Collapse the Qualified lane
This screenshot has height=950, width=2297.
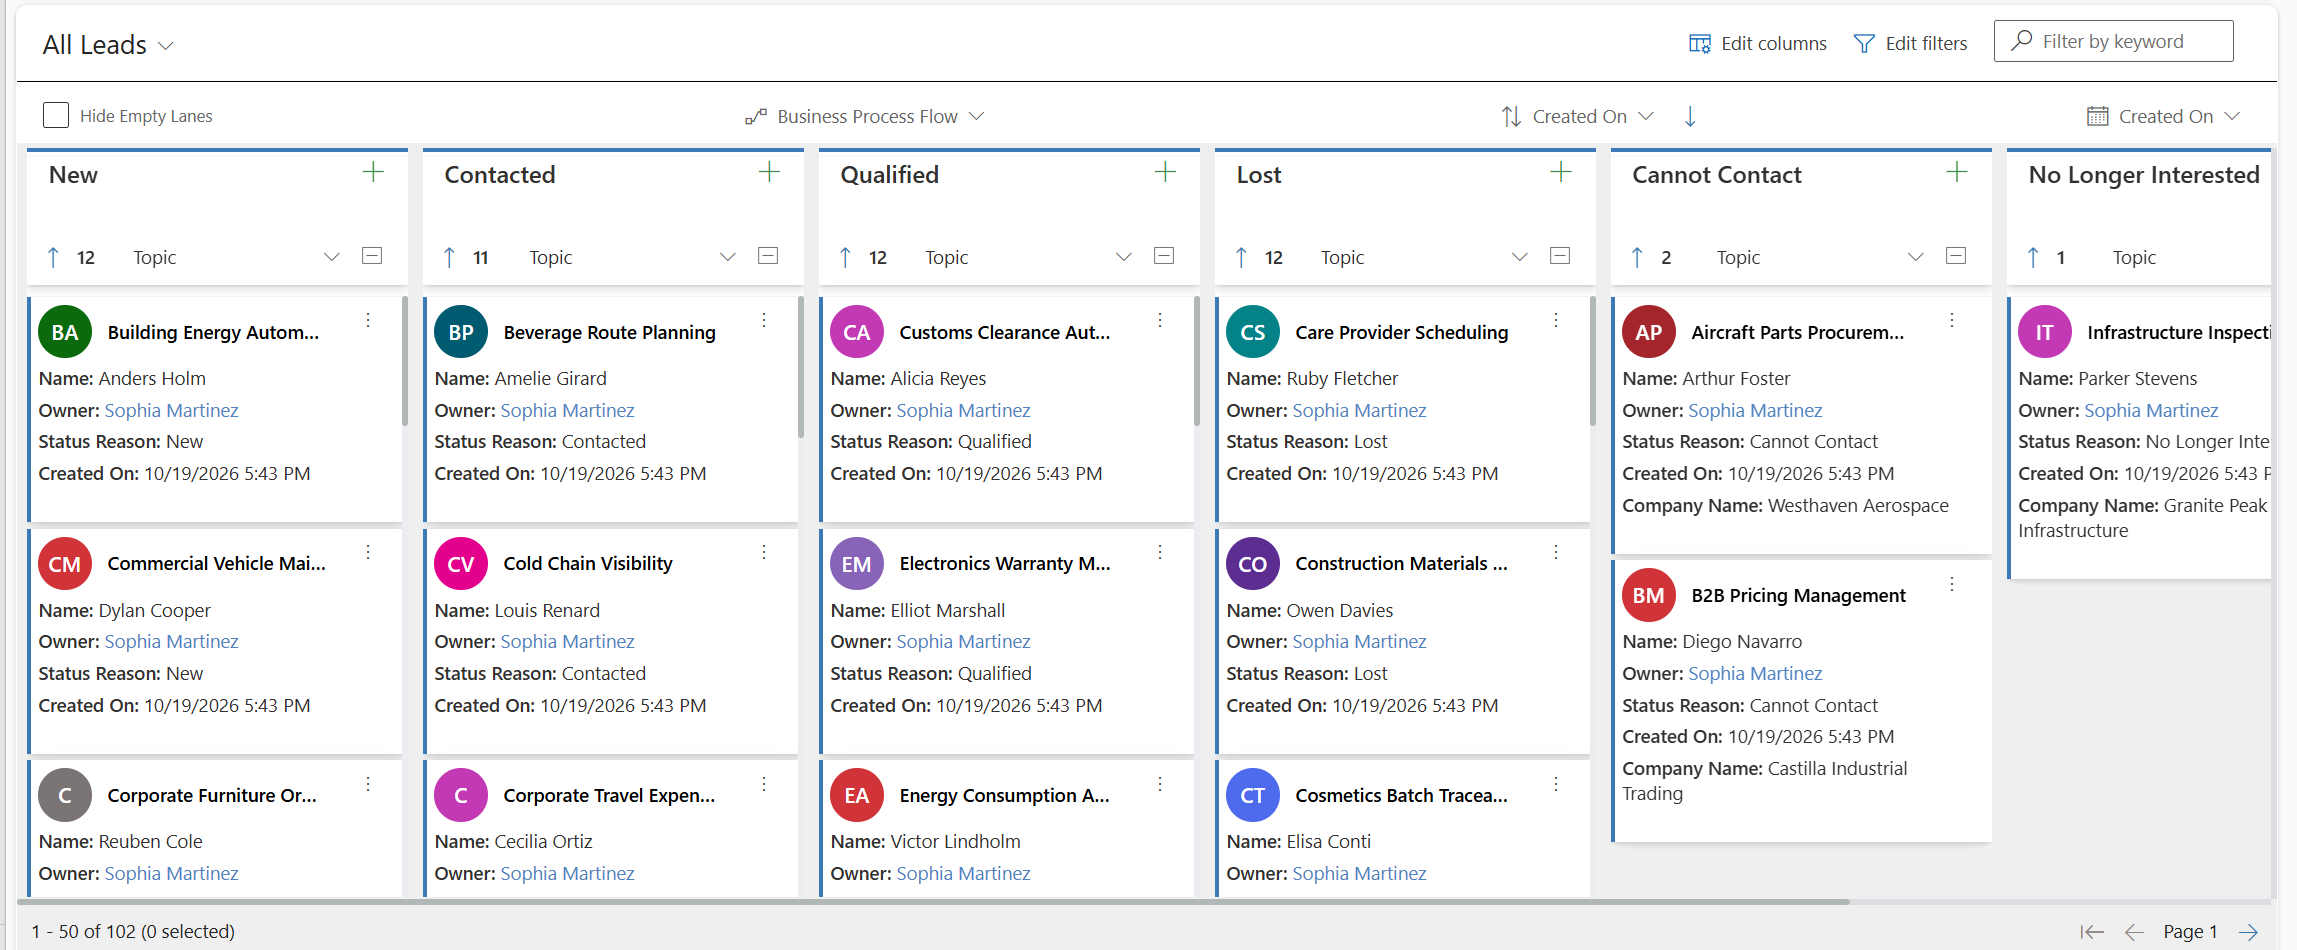(1164, 256)
